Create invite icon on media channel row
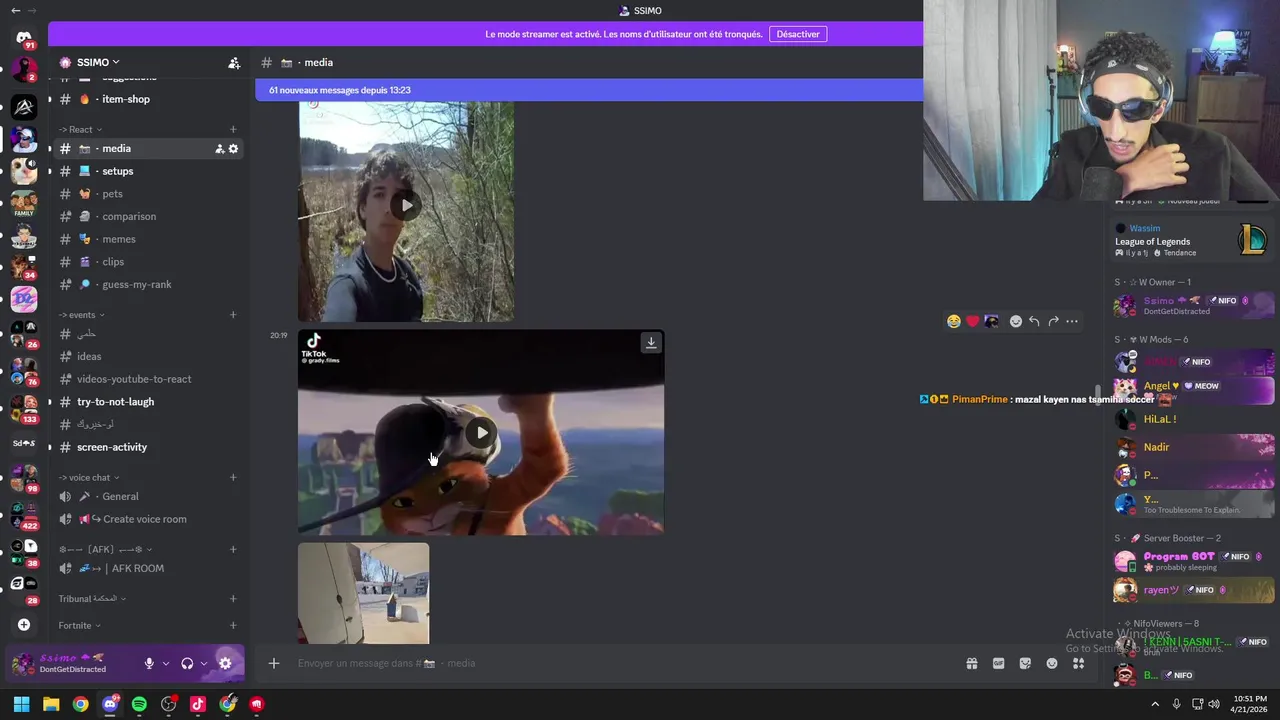This screenshot has width=1280, height=720. click(x=219, y=149)
